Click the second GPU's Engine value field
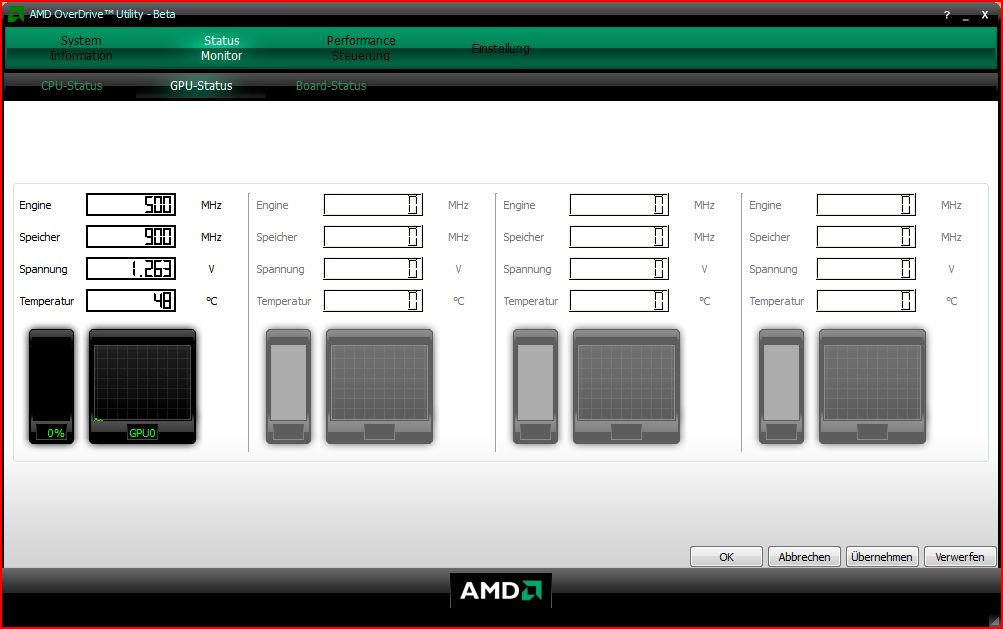 373,205
